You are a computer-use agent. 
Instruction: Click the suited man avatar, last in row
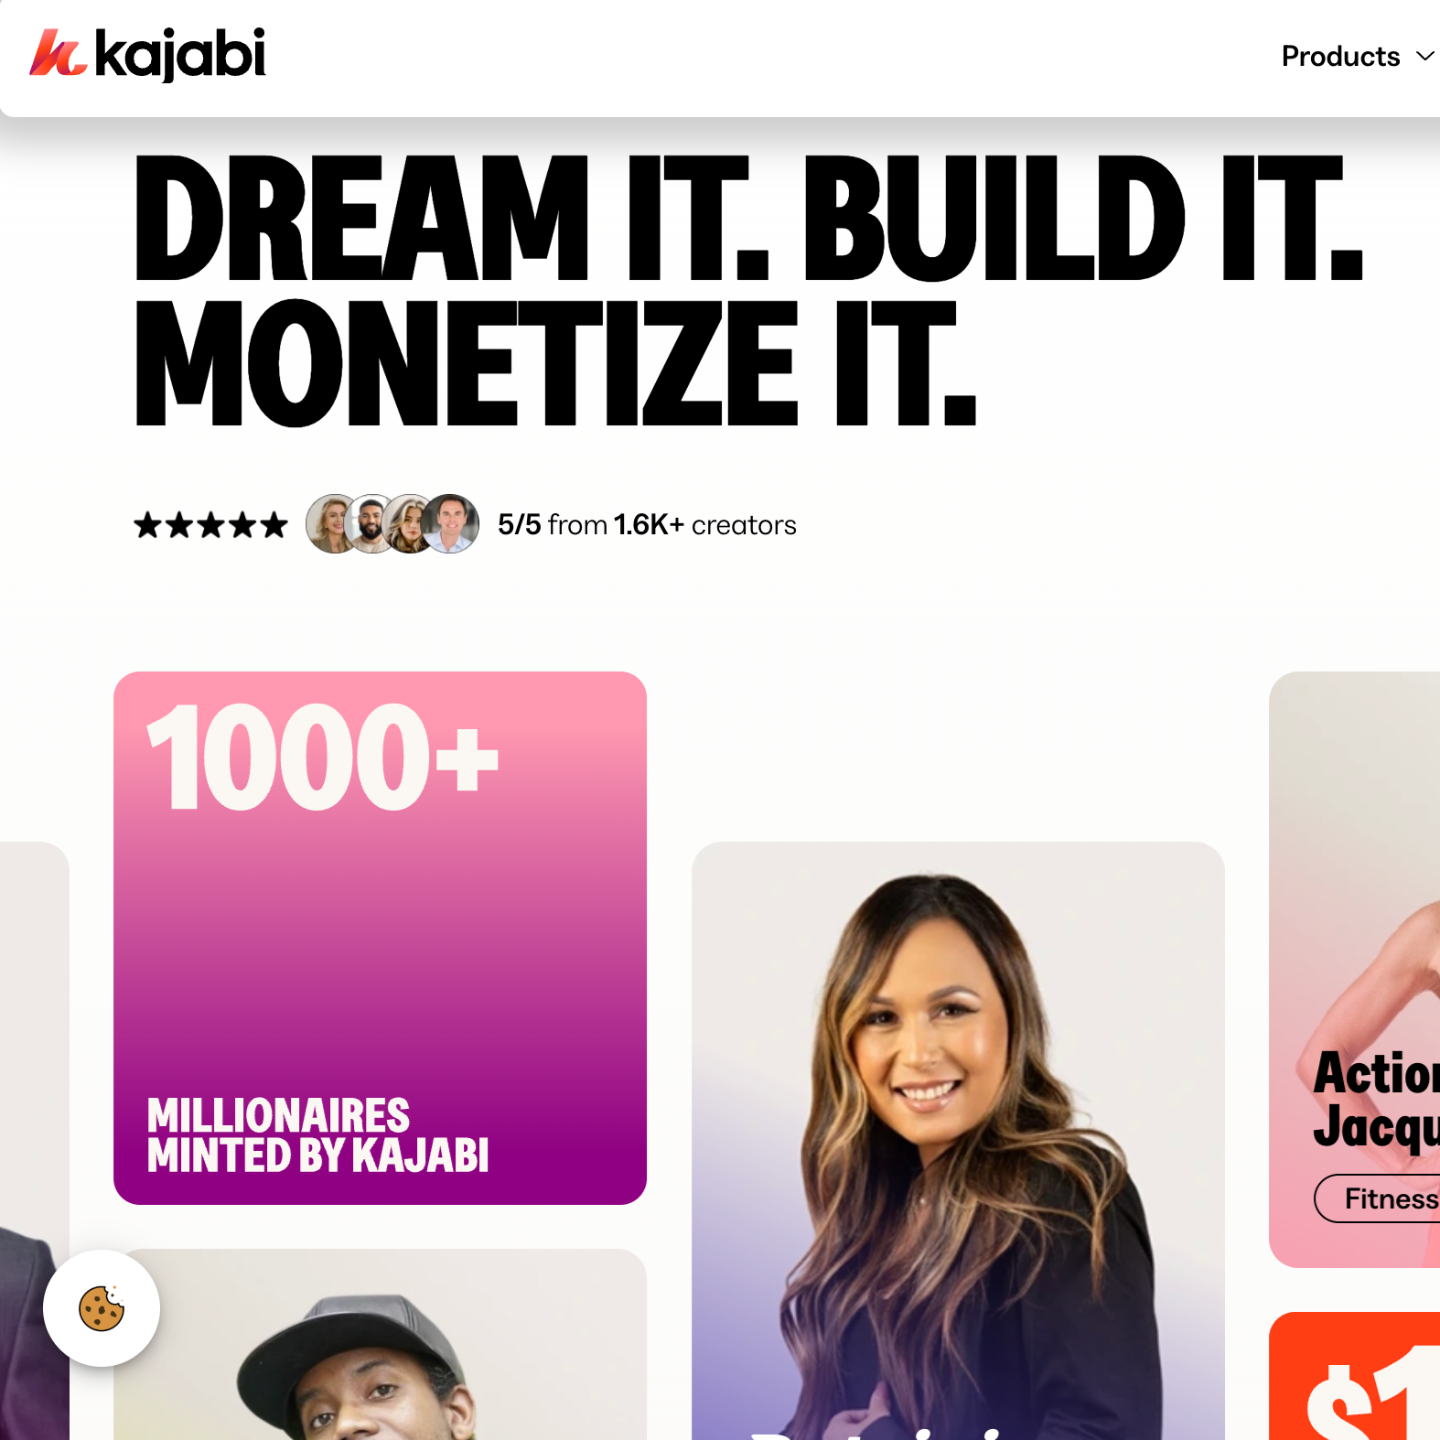pyautogui.click(x=451, y=524)
